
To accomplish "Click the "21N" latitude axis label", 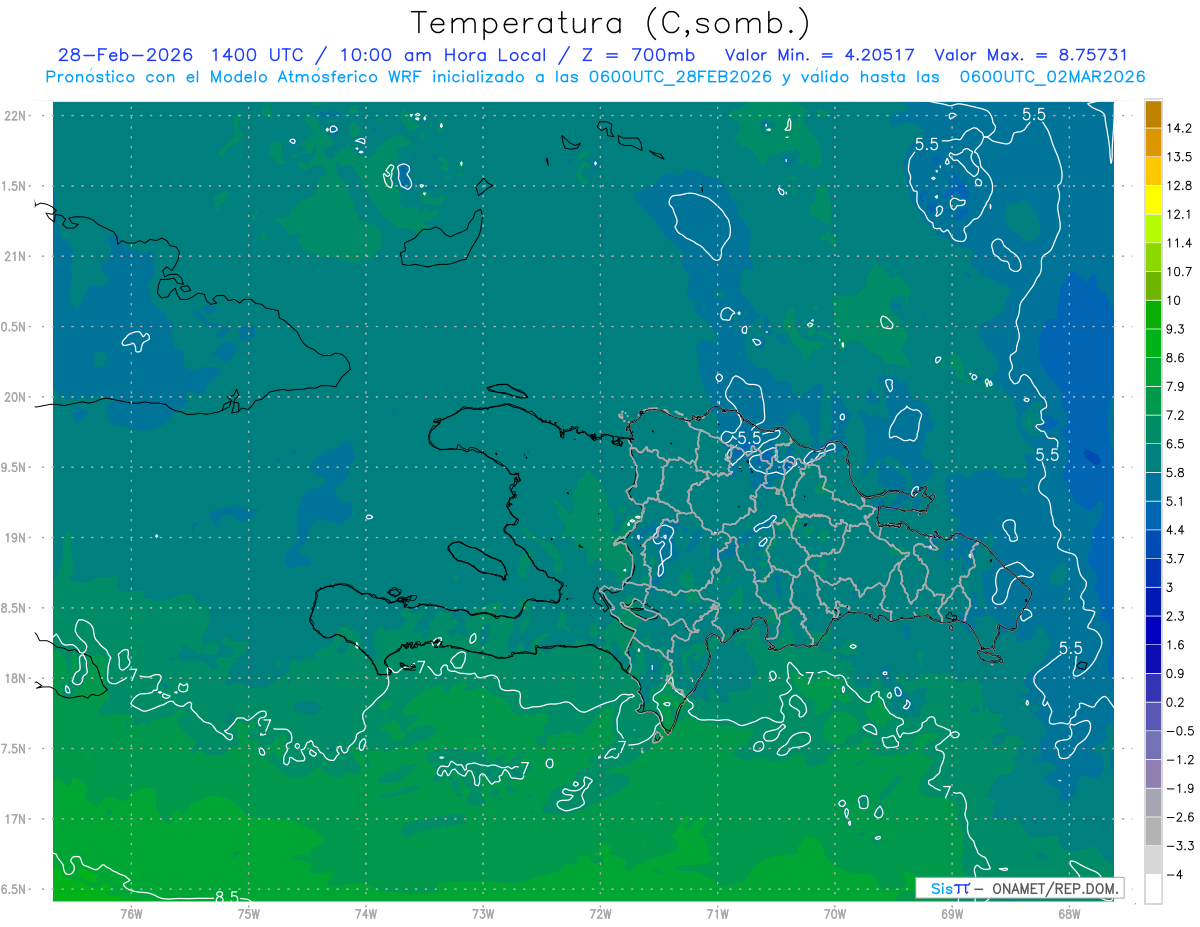I will coord(16,256).
